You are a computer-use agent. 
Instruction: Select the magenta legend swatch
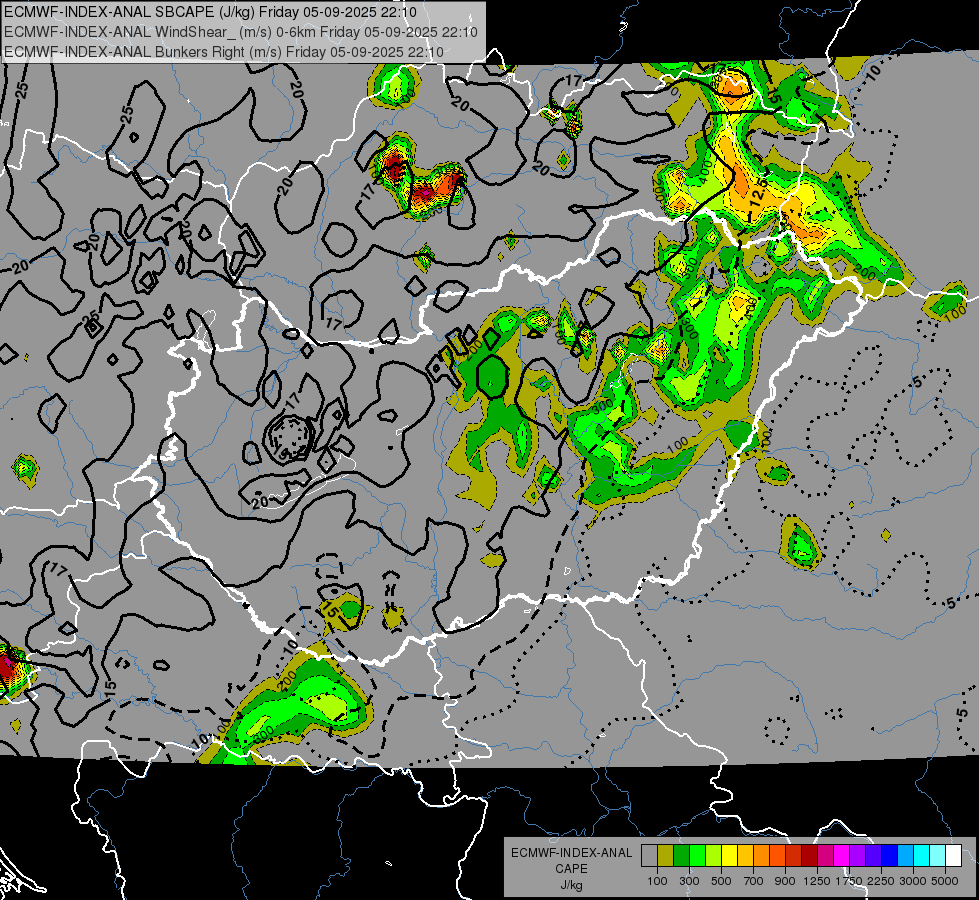[842, 856]
